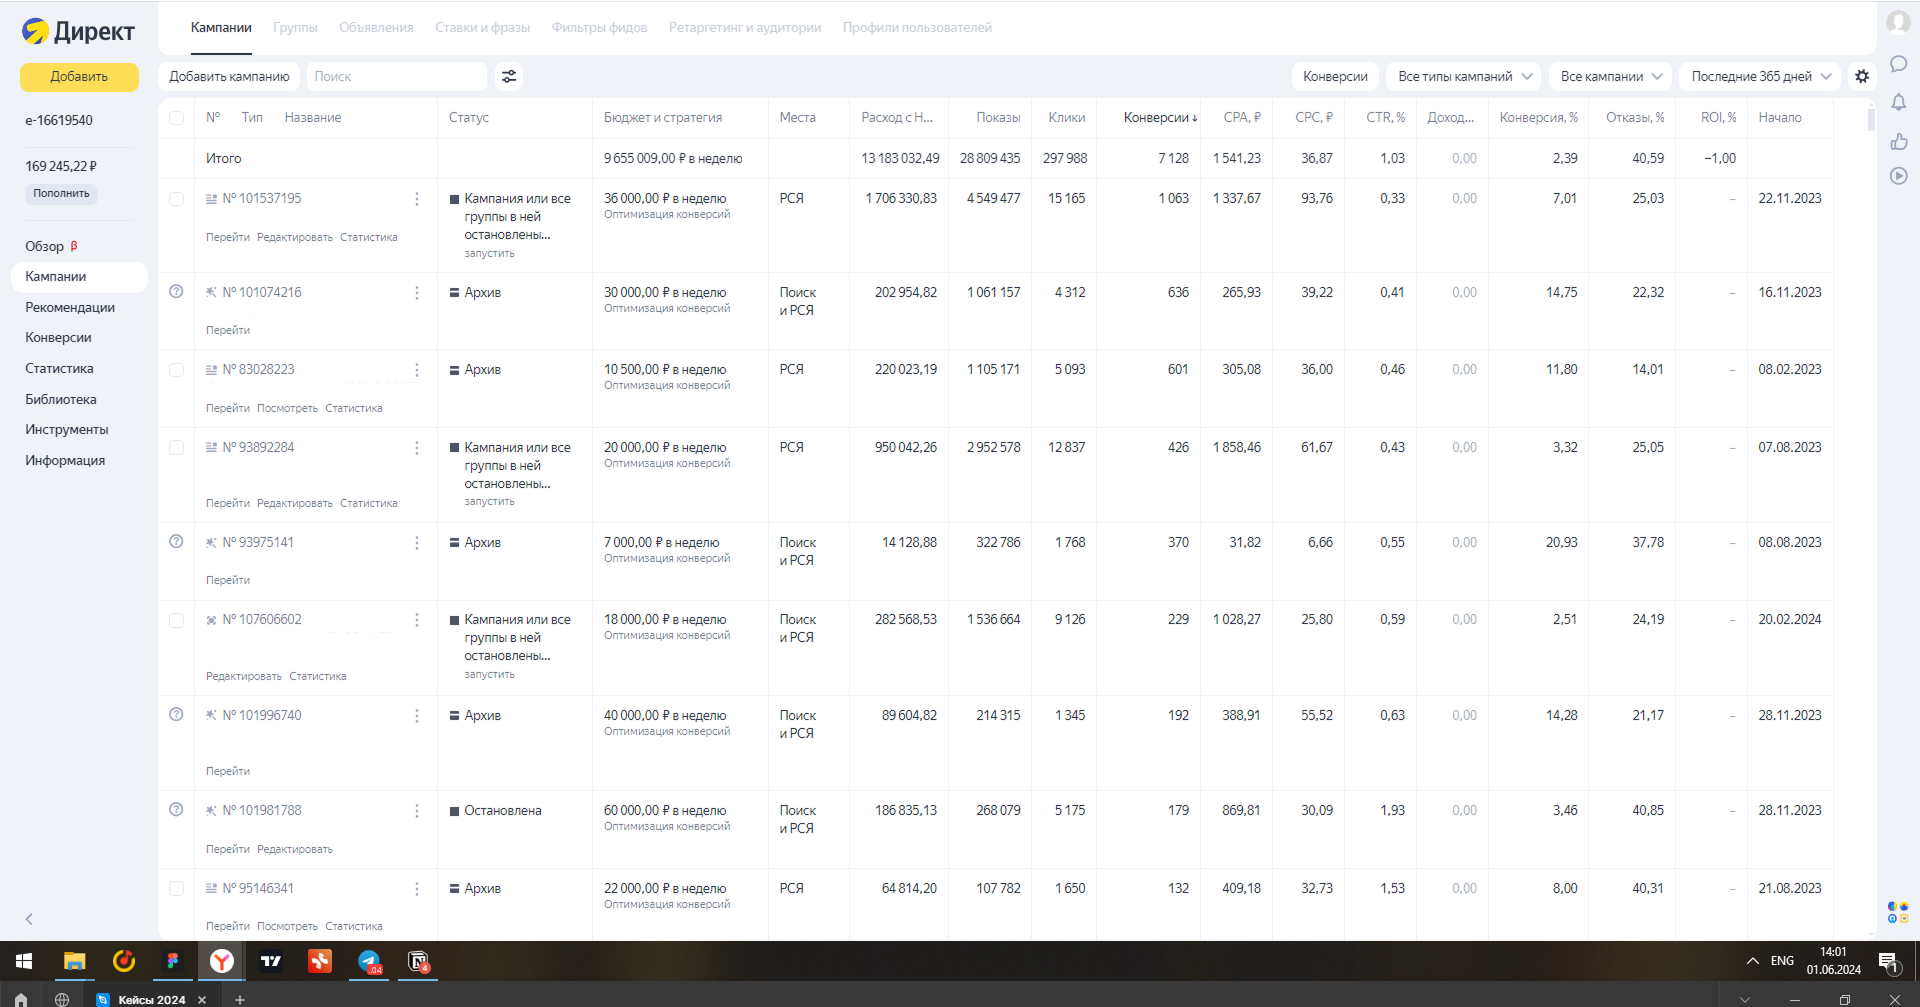Switch to the Группы tab
Image resolution: width=1920 pixels, height=1007 pixels.
pos(295,28)
